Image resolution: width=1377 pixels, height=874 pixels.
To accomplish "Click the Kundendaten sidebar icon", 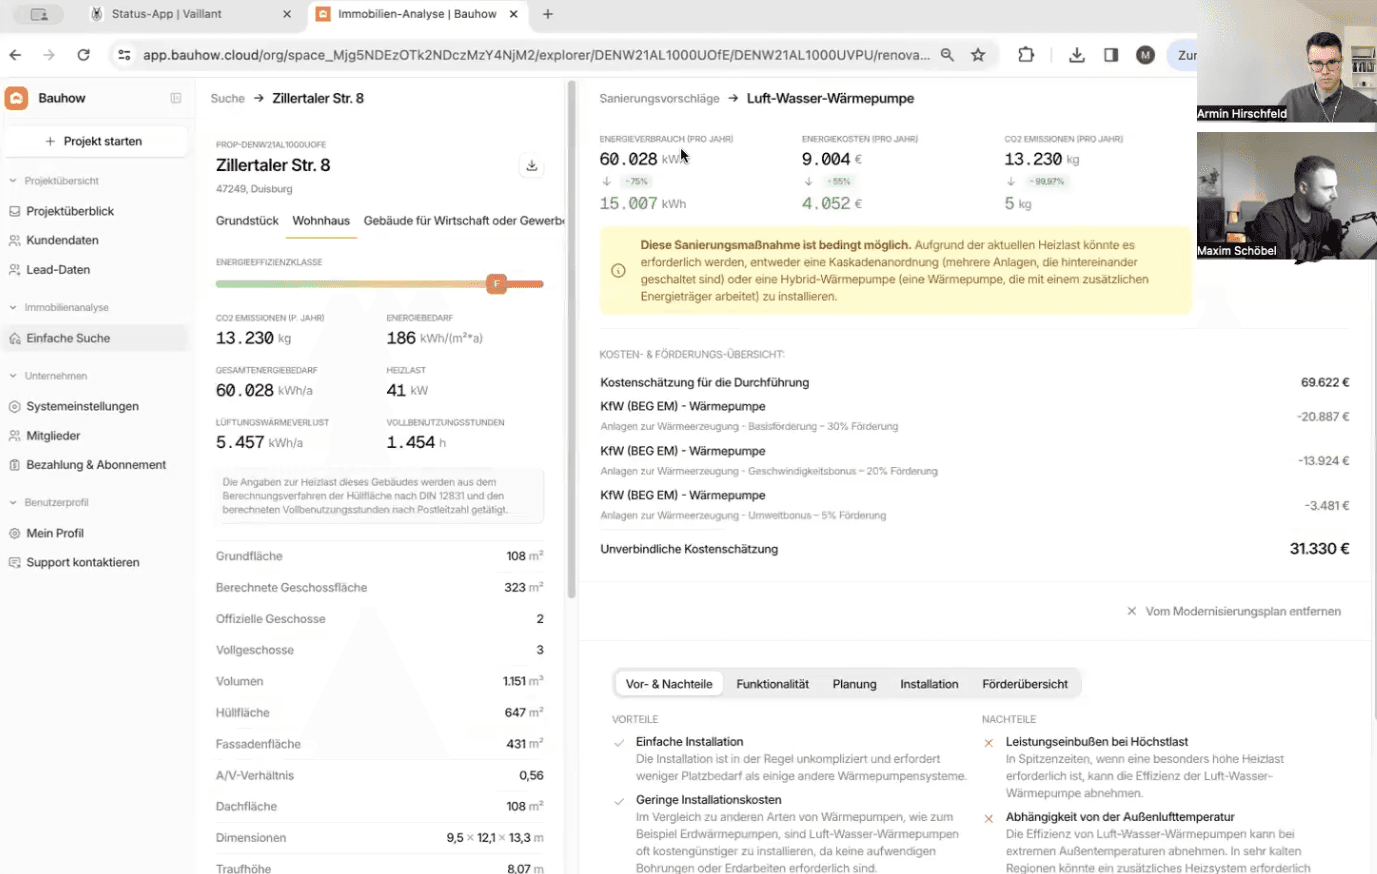I will (x=15, y=240).
